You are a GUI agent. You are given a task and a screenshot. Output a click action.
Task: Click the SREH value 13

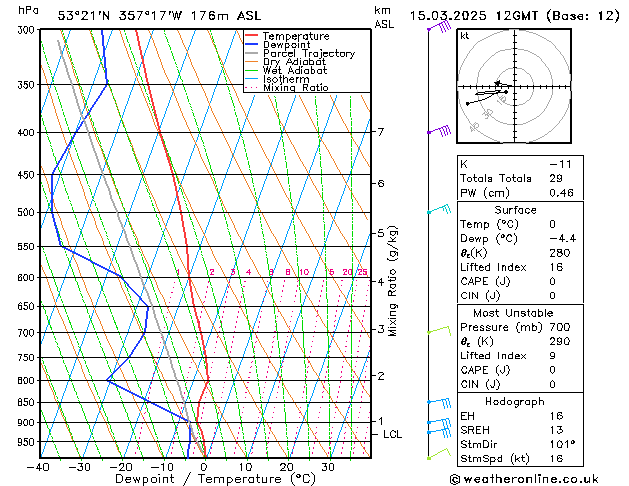click(556, 430)
